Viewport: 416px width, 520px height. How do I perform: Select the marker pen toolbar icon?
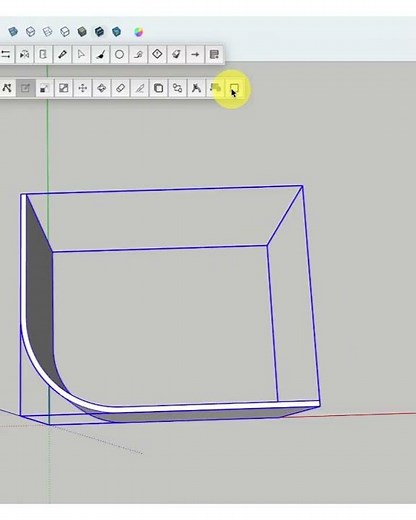tap(62, 54)
